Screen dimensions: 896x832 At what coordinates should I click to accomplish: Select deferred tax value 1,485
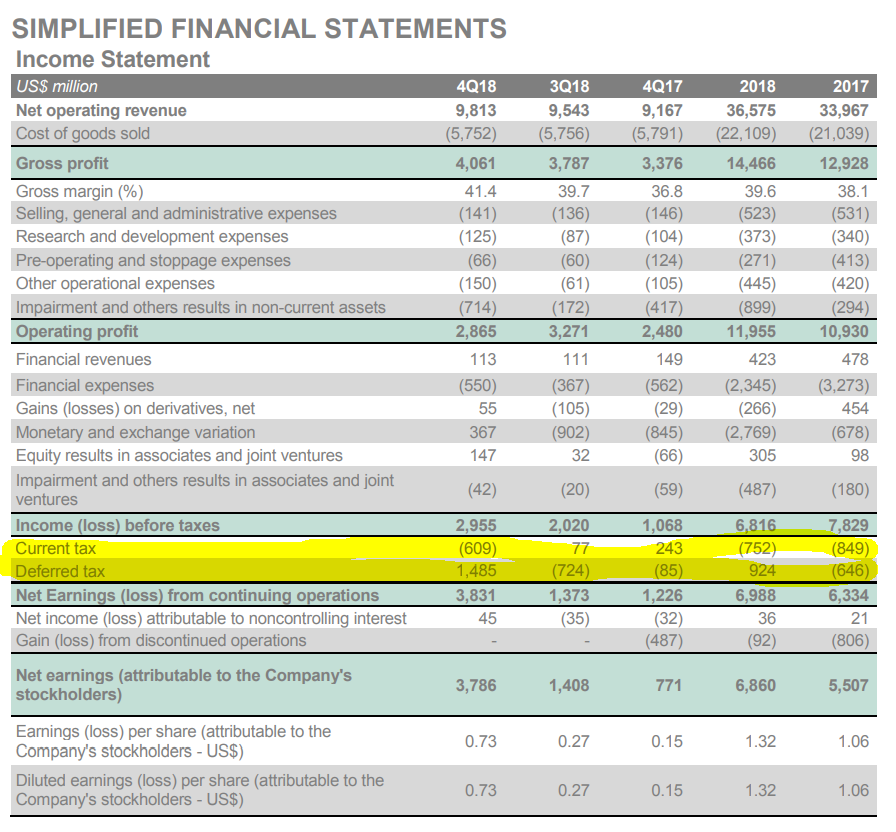(476, 570)
